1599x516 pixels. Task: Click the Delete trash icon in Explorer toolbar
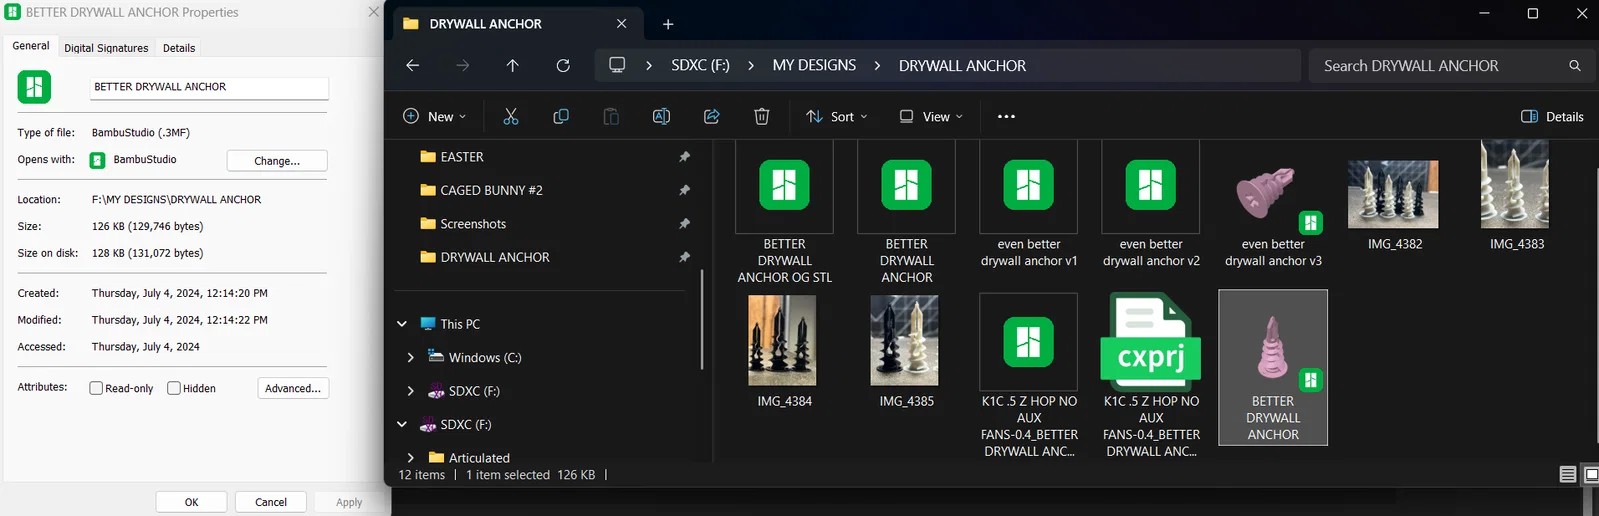(x=762, y=116)
